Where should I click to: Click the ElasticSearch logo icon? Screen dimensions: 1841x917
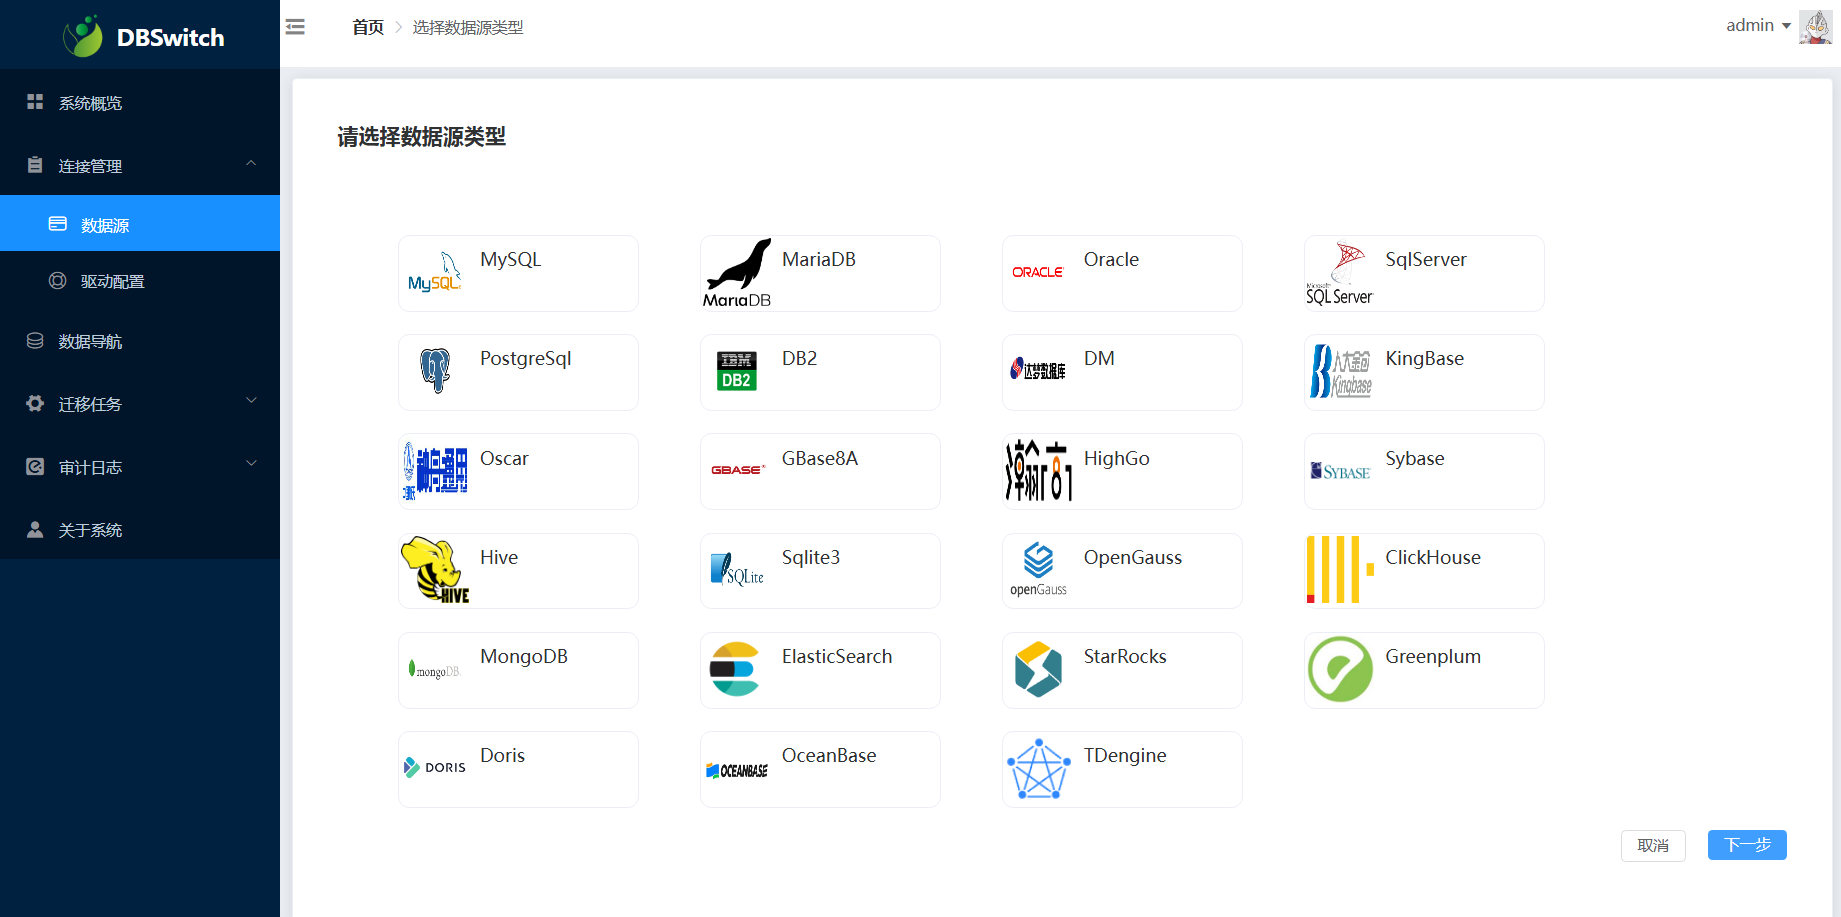[735, 669]
